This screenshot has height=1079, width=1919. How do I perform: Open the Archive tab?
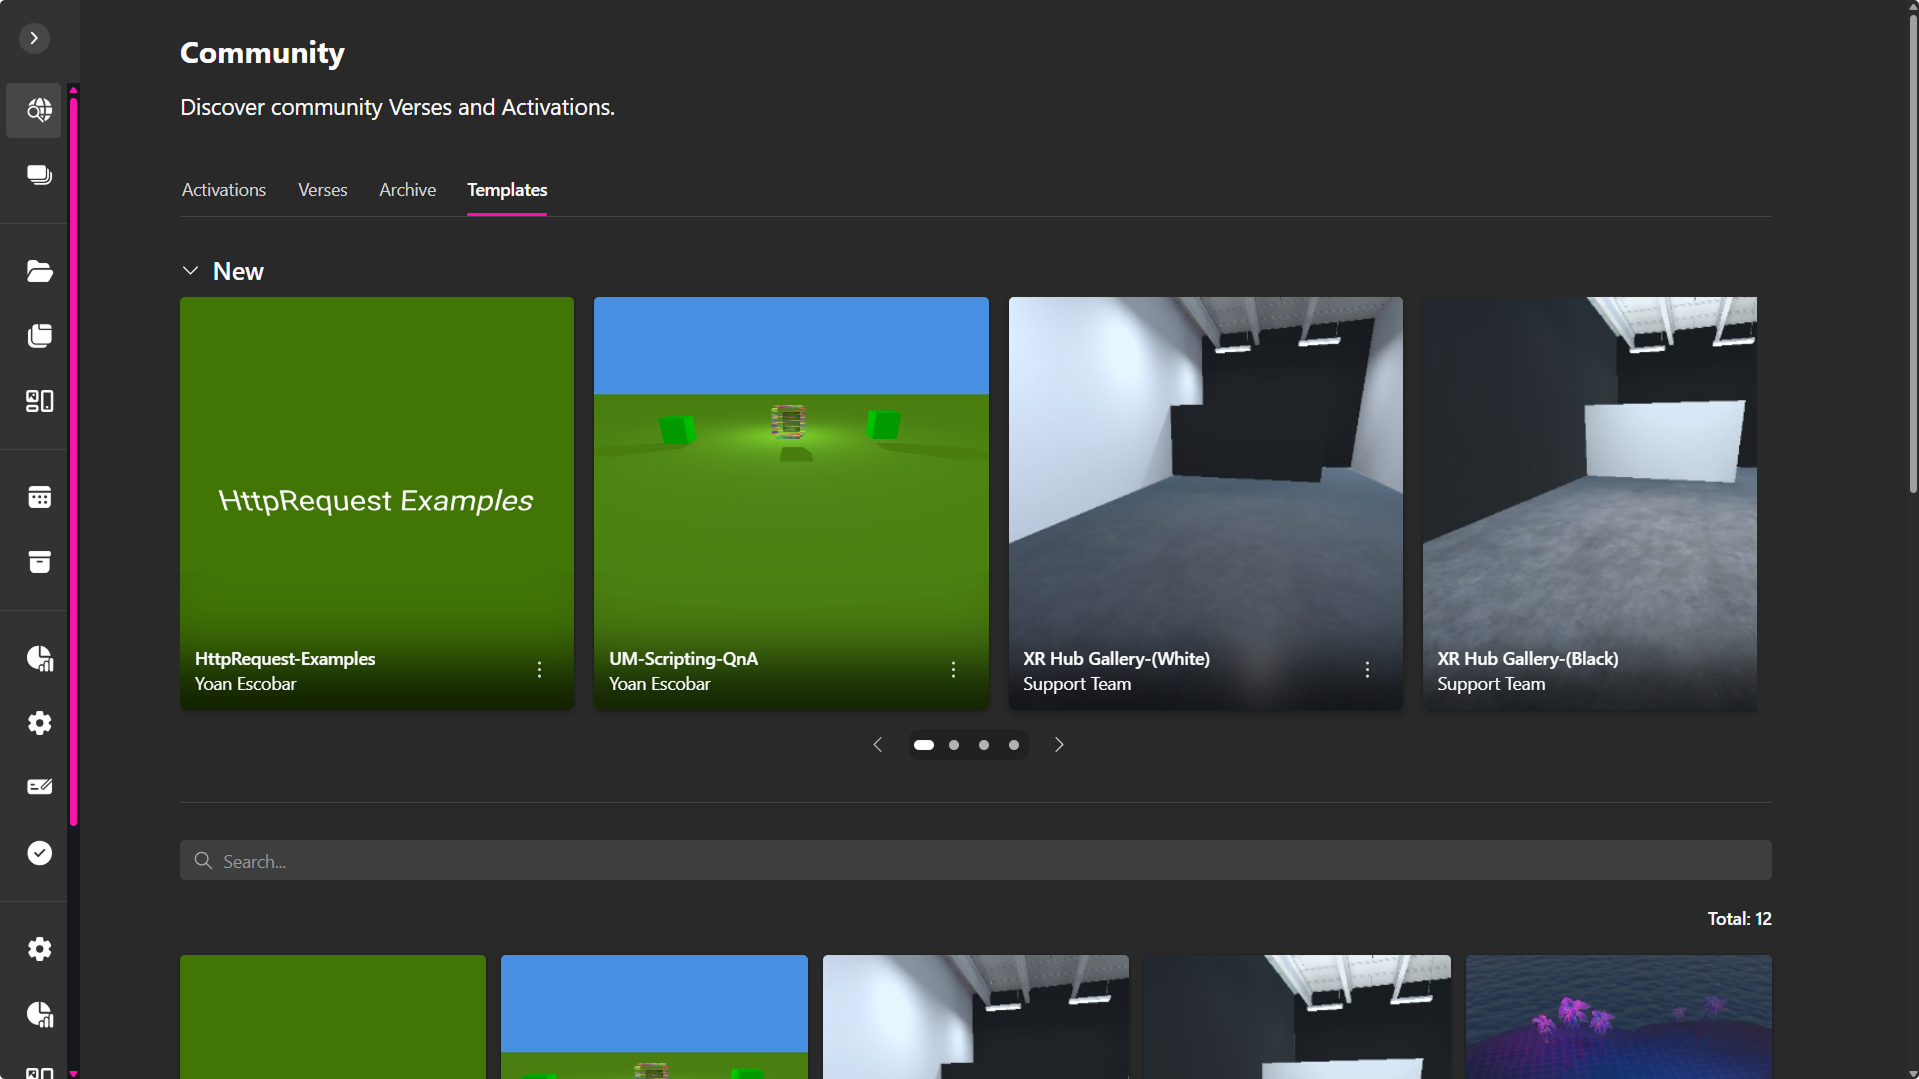[407, 190]
